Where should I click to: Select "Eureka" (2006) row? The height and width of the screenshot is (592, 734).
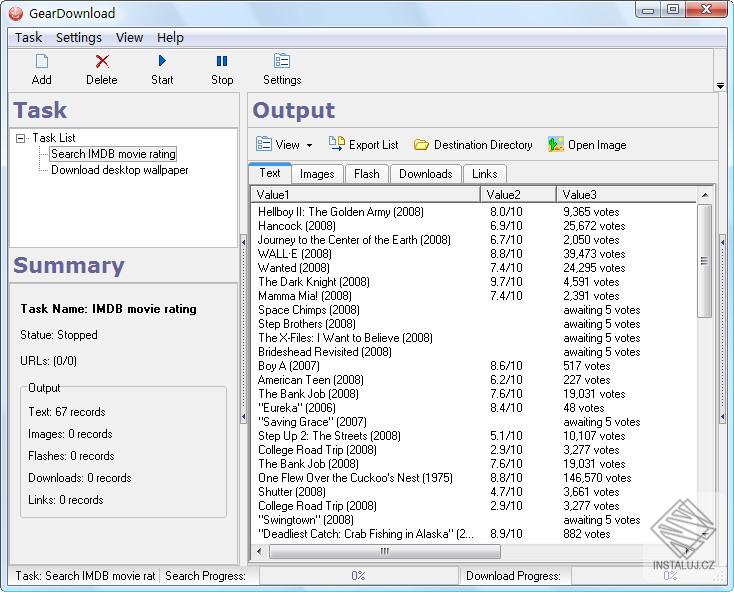473,408
